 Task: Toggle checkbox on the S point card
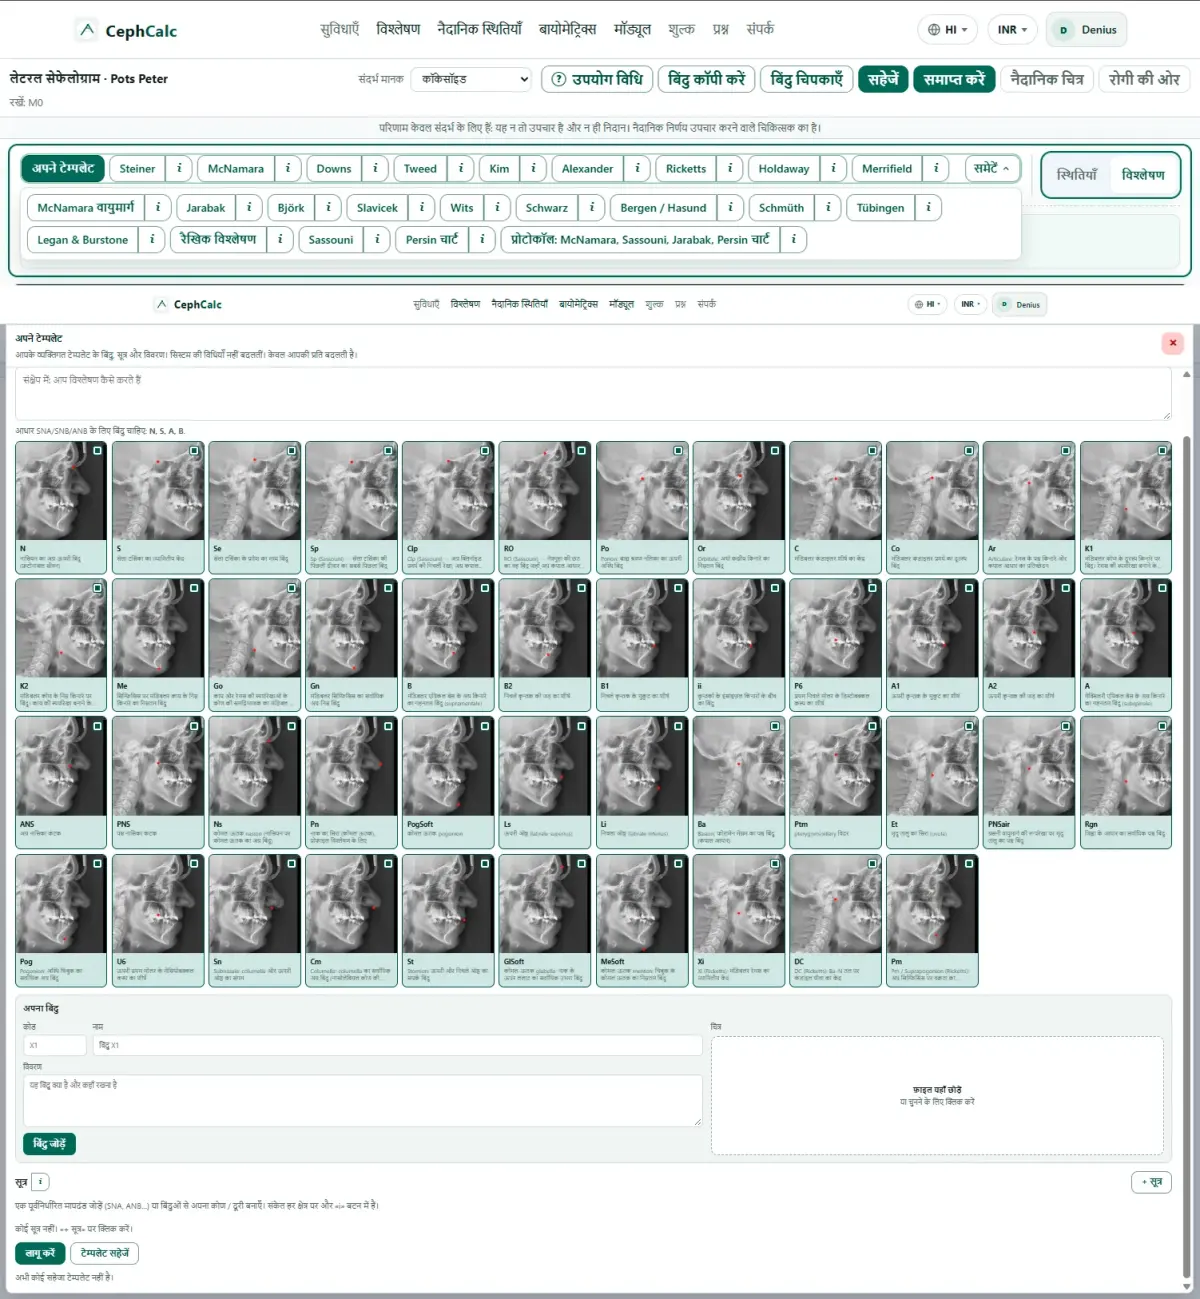(x=194, y=451)
